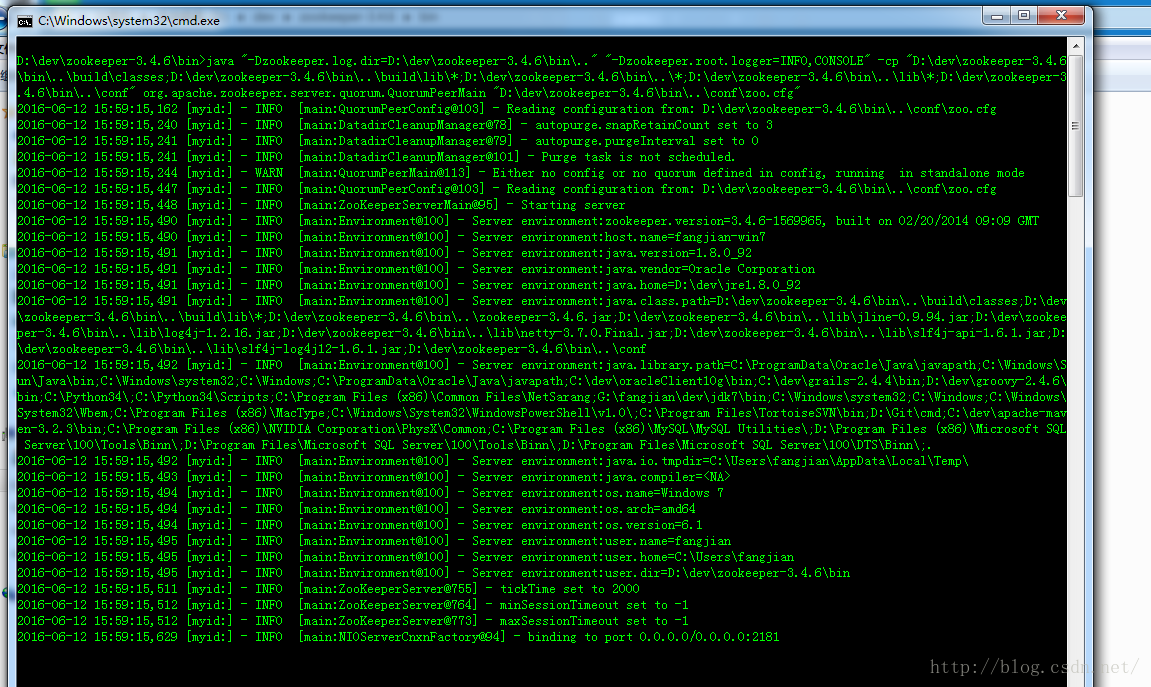Click '[main:DatadirCleanupManager@78]' source tag
This screenshot has height=687, width=1151.
pyautogui.click(x=404, y=125)
